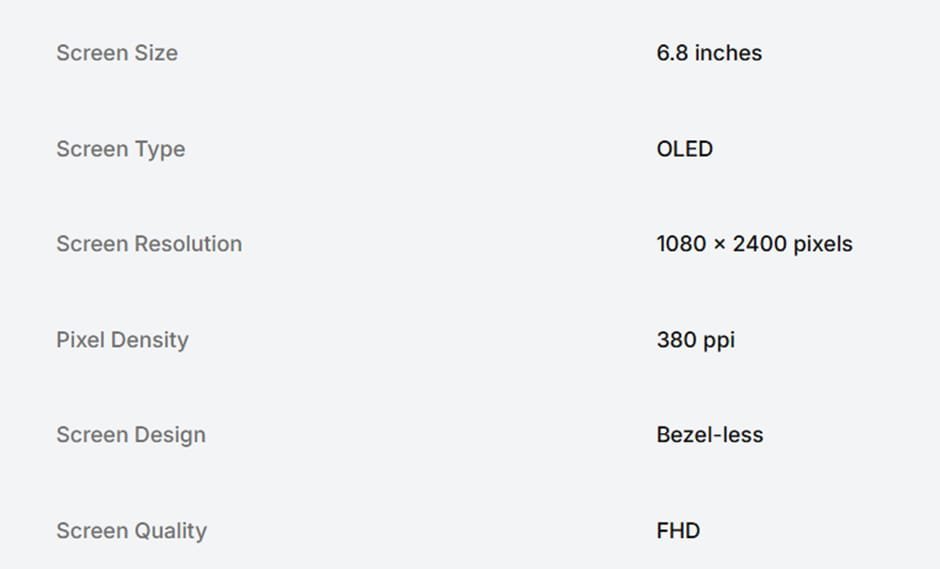Screen dimensions: 940x569
Task: Click the × symbol in the resolution value
Action: tap(720, 245)
